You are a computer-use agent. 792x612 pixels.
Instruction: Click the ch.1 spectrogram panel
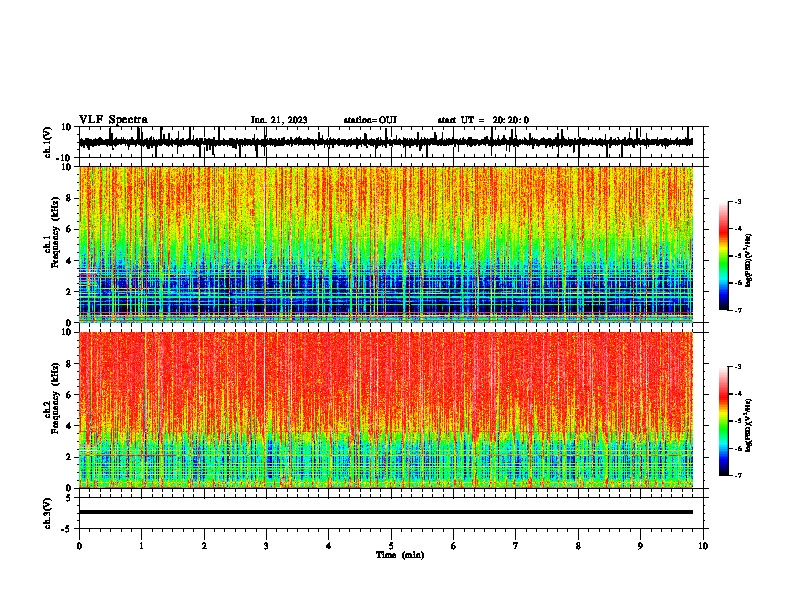[x=385, y=244]
